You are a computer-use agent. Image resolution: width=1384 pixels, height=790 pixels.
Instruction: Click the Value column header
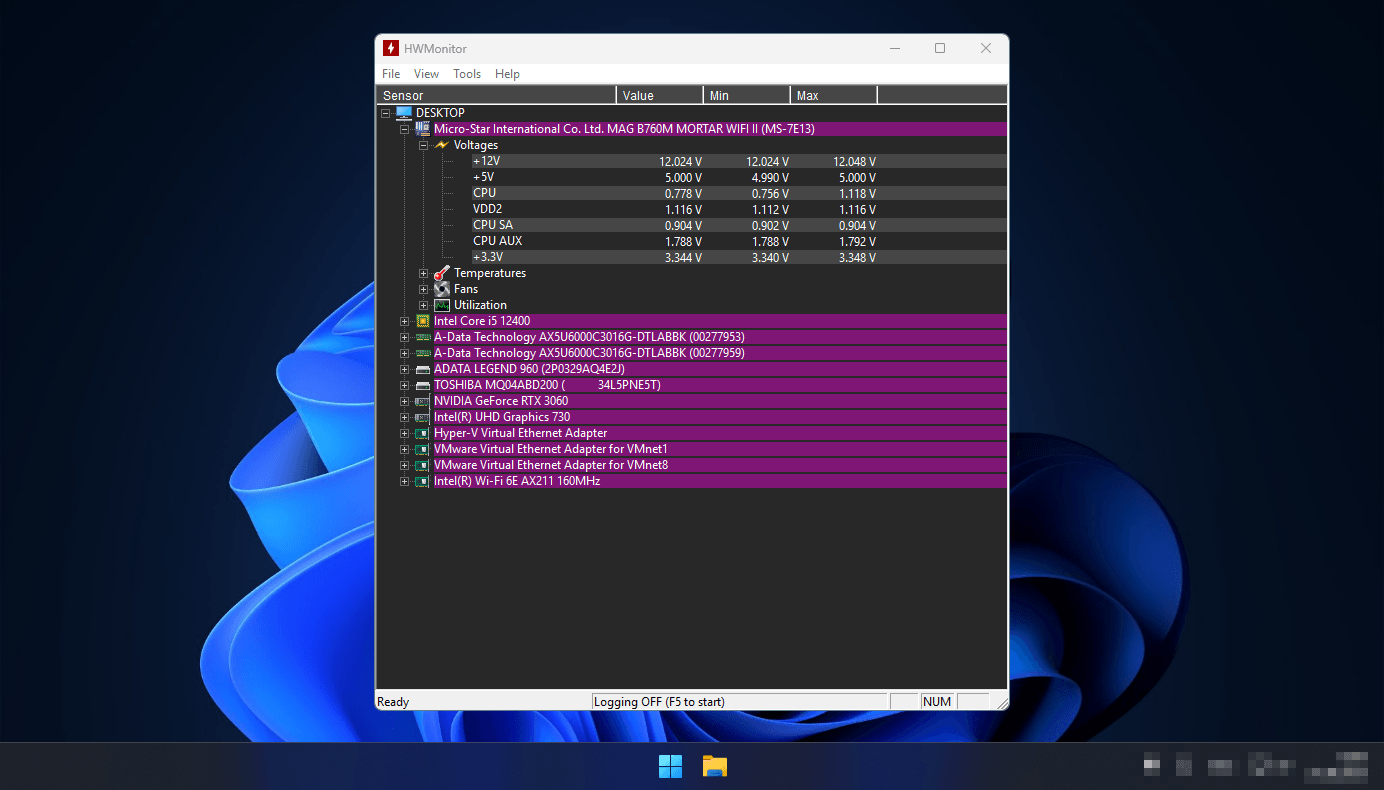click(660, 95)
